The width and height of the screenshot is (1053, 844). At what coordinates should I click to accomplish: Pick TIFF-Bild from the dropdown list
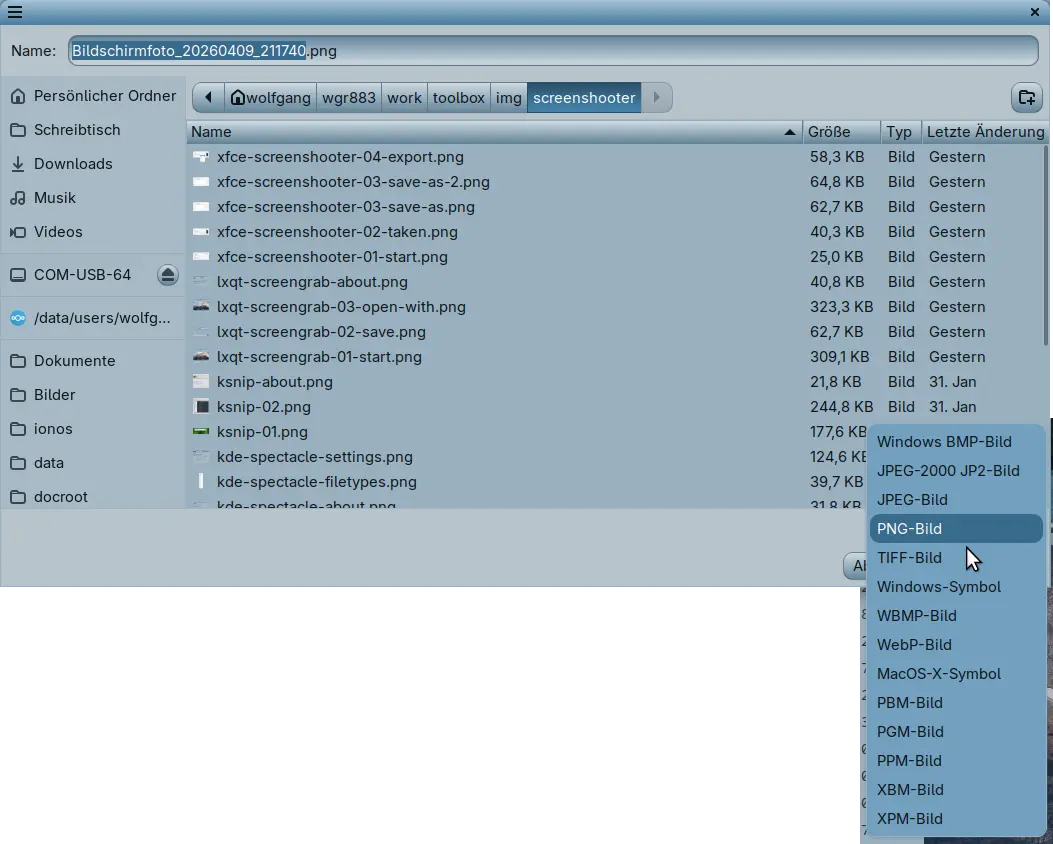point(956,557)
